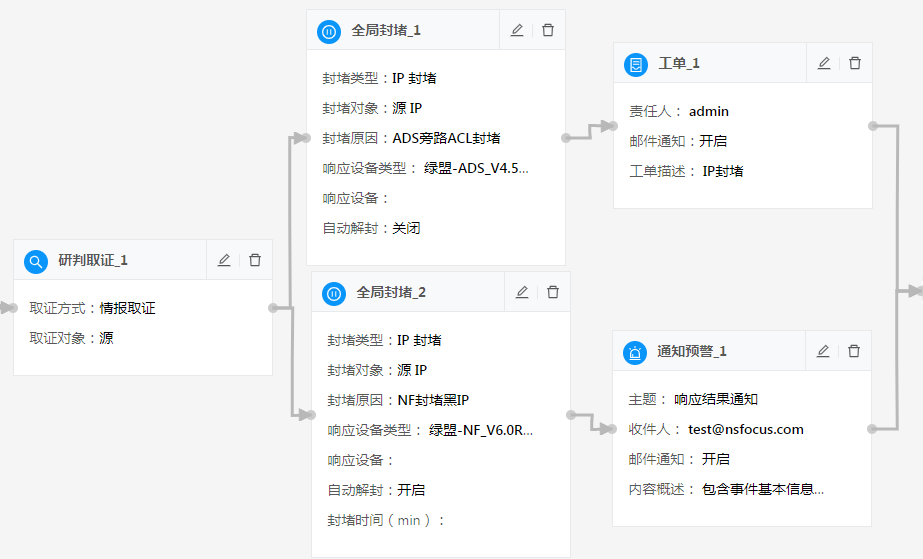This screenshot has height=559, width=923.
Task: Select the 工单_1 output connector dot
Action: click(x=873, y=126)
